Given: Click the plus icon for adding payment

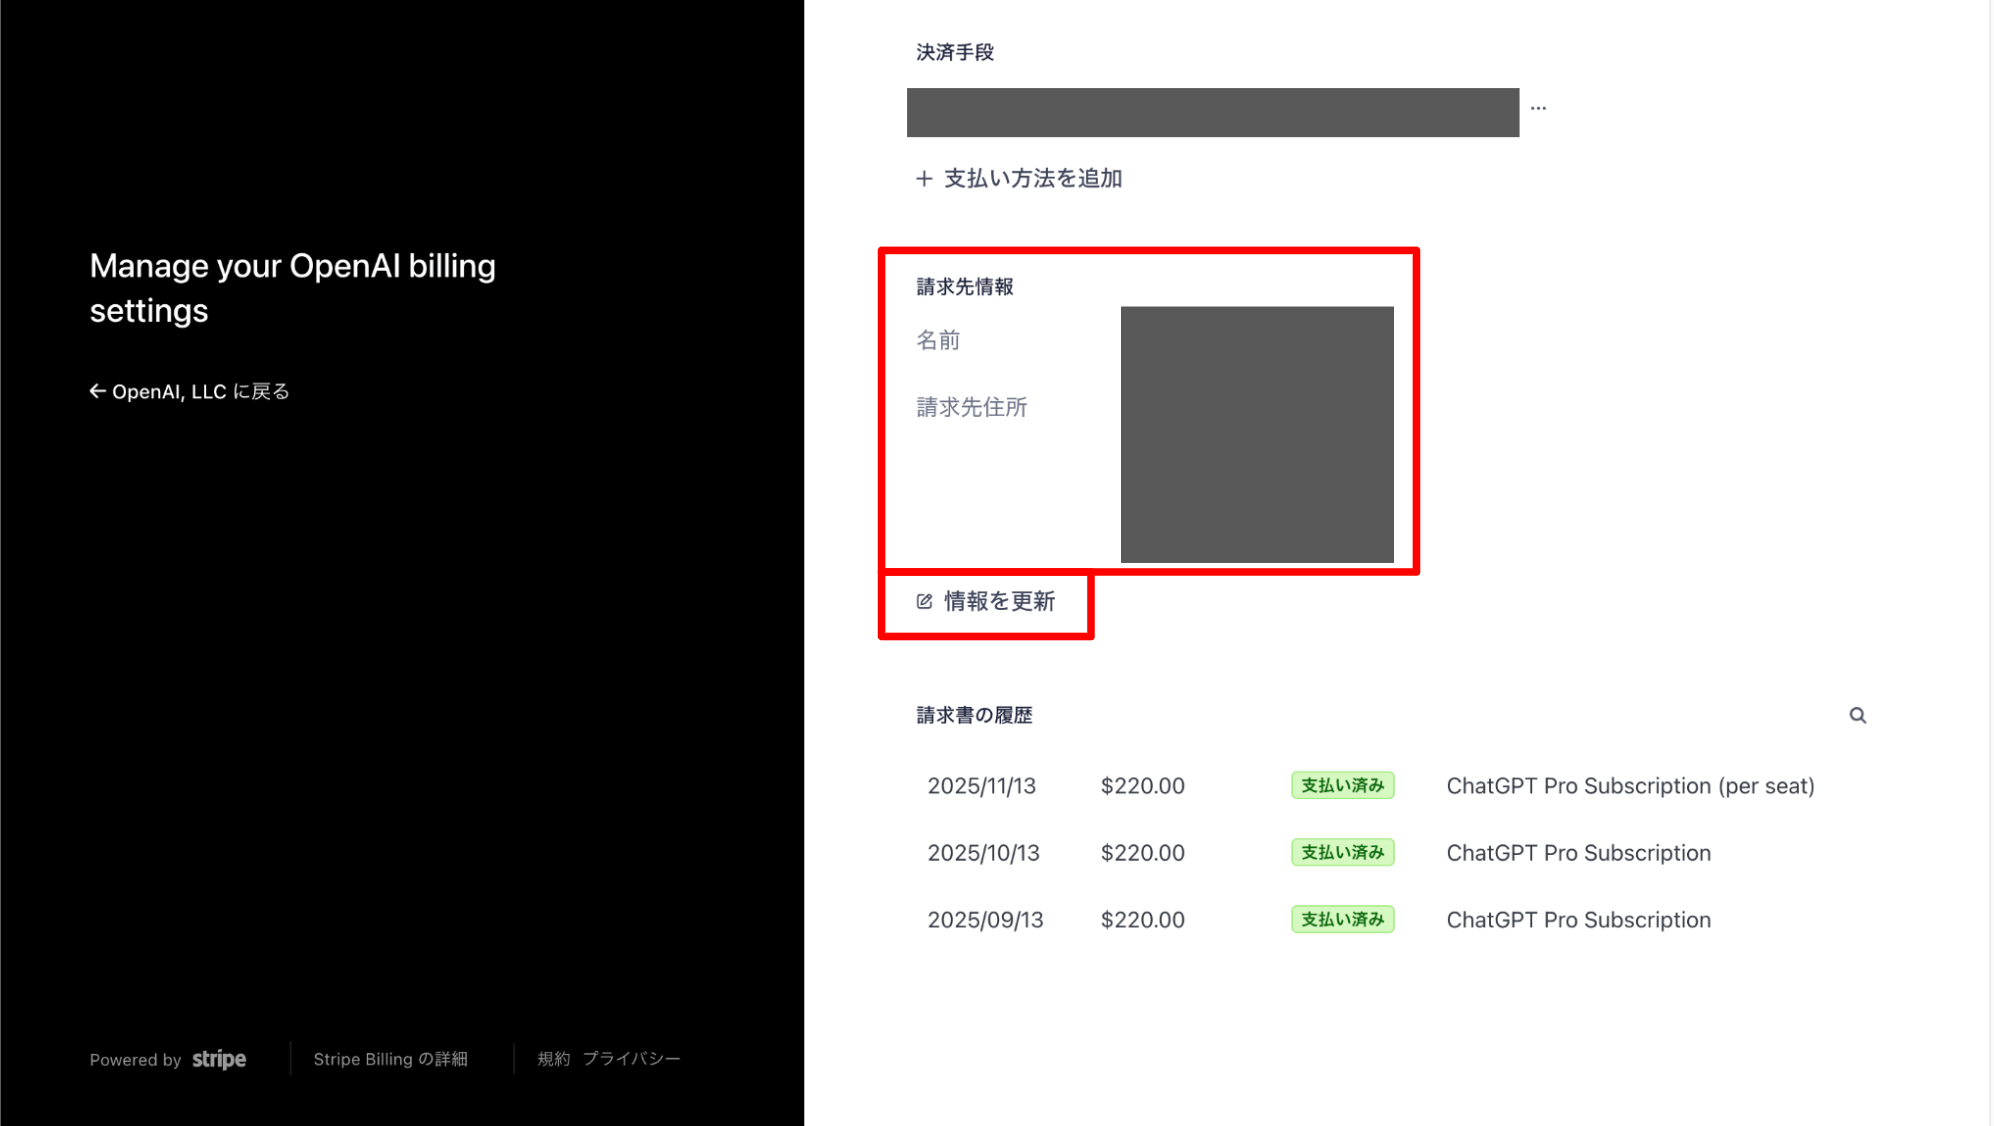Looking at the screenshot, I should 924,179.
